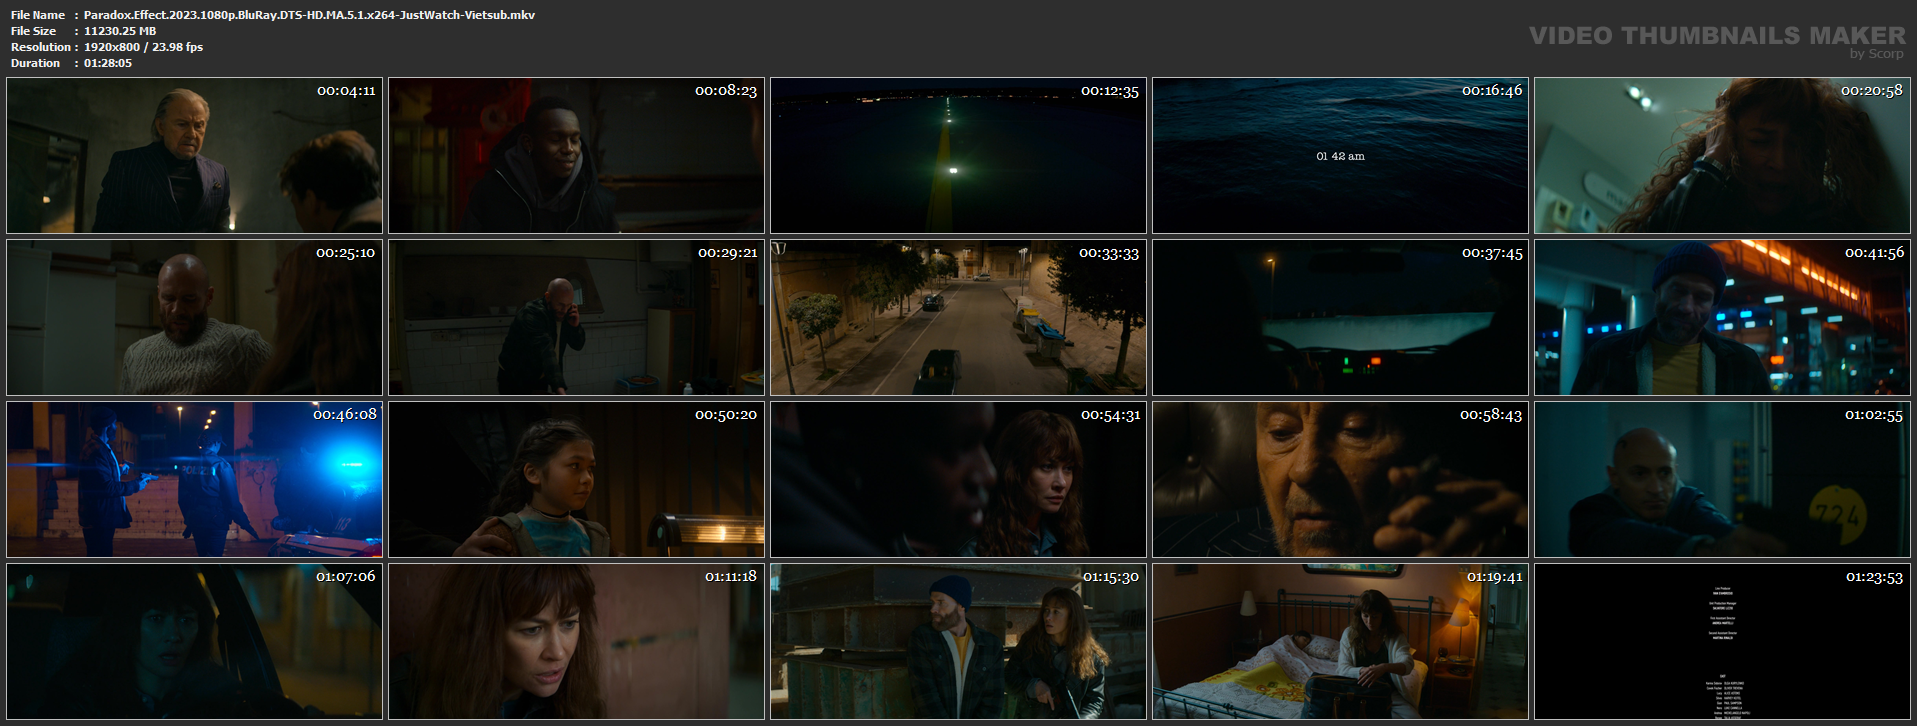Select the thumbnail at 01:15:30
This screenshot has width=1917, height=726.
pyautogui.click(x=958, y=641)
